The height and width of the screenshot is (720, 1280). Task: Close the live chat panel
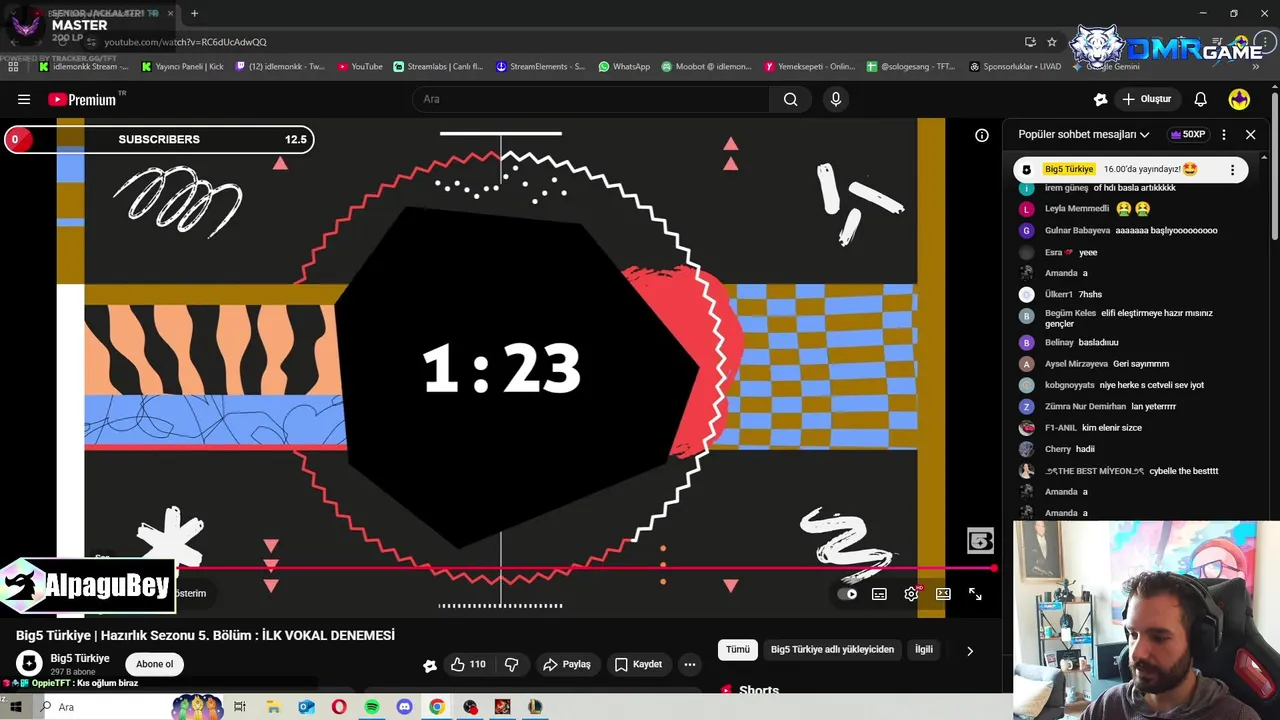[x=1250, y=134]
